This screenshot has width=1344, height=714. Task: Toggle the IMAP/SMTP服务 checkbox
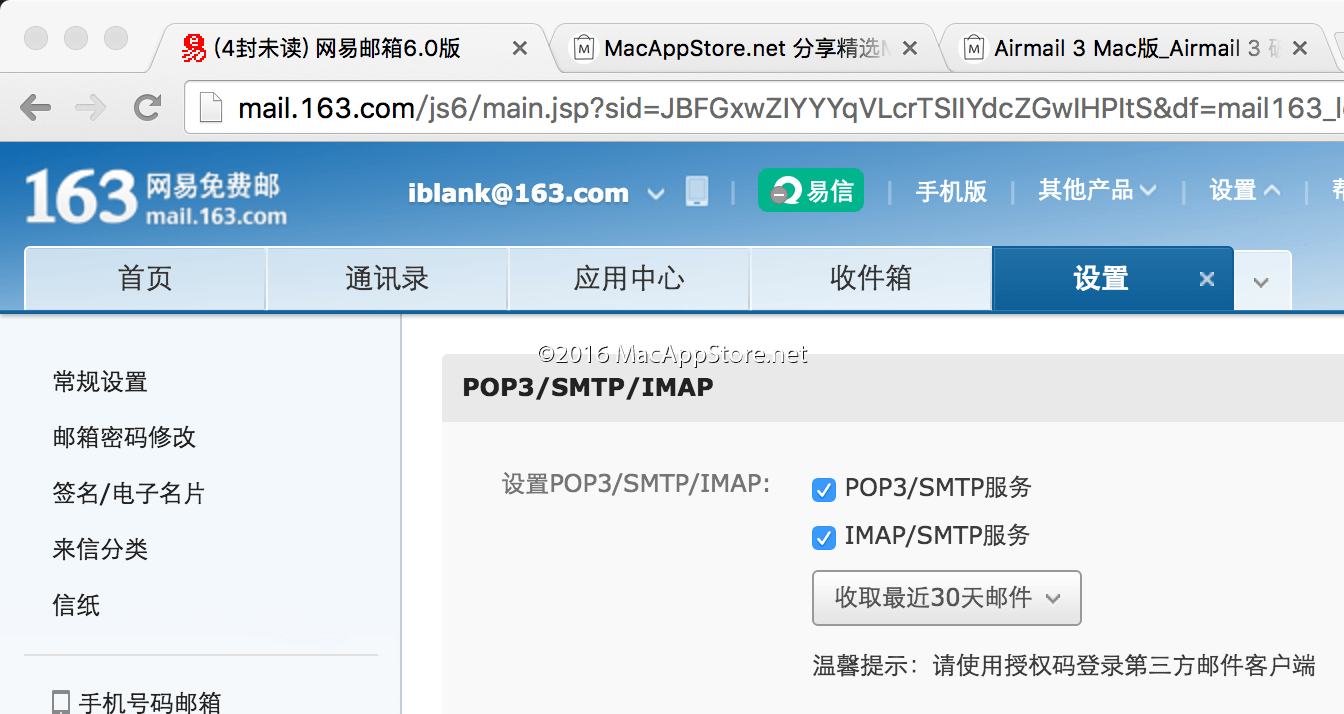824,538
